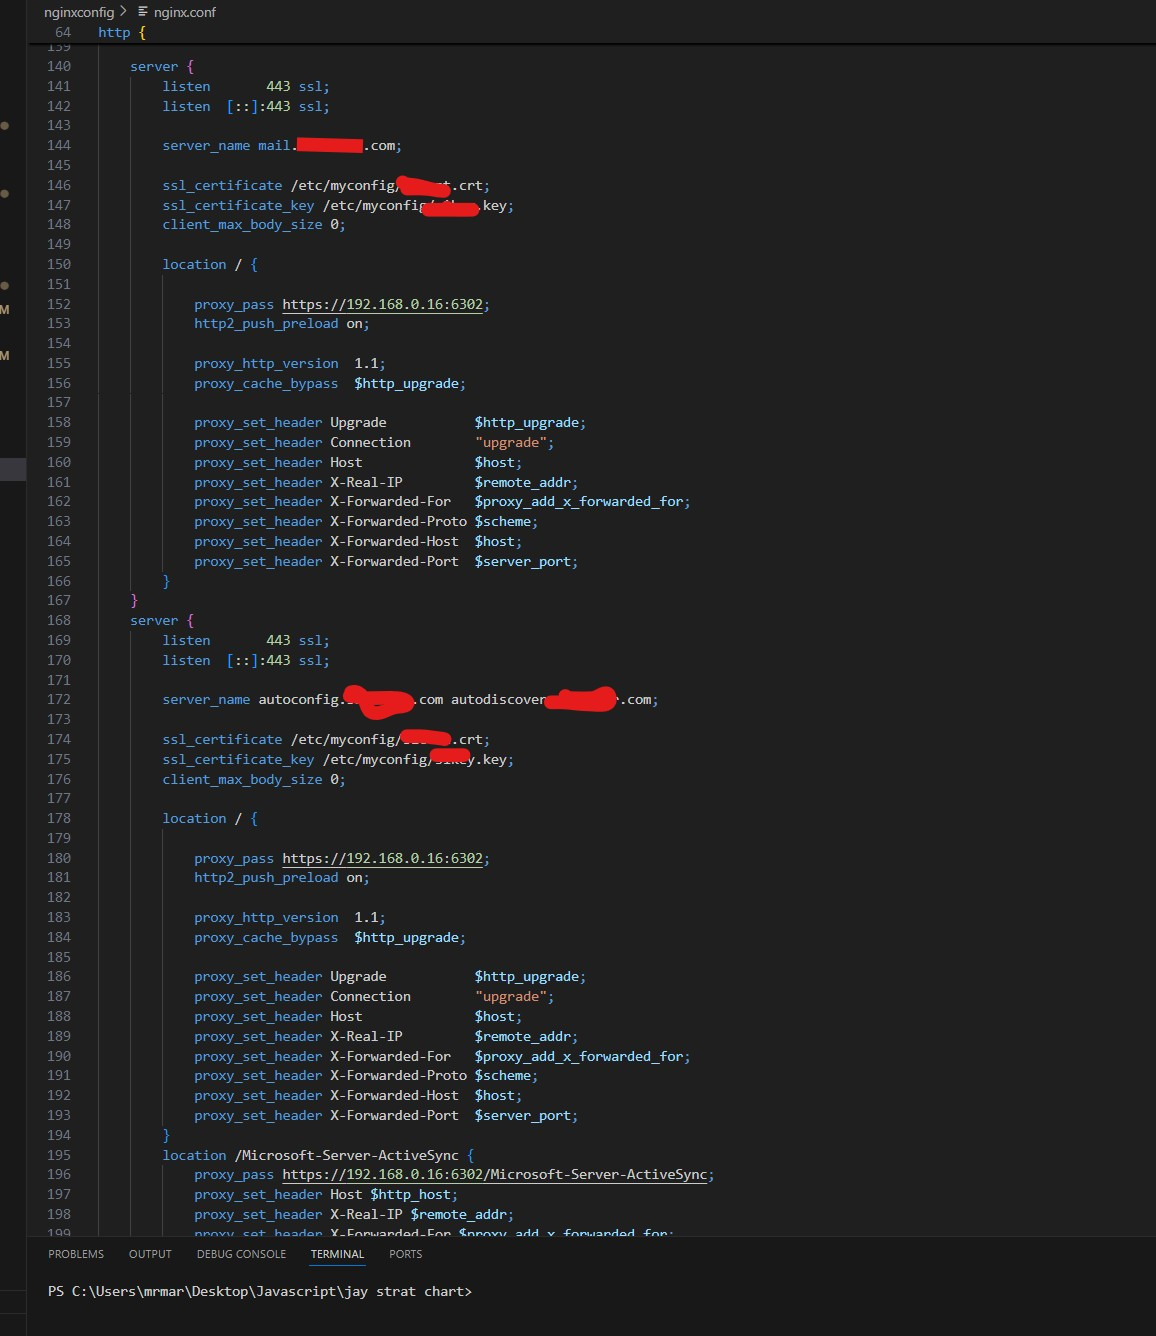Image resolution: width=1156 pixels, height=1336 pixels.
Task: Switch to the PROBLEMS panel tab
Action: (x=76, y=1254)
